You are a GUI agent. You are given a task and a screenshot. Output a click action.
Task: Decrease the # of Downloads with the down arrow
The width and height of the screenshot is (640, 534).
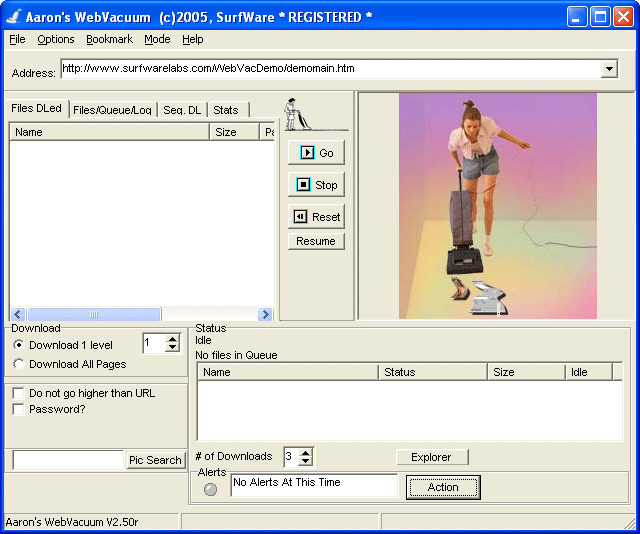tap(305, 461)
